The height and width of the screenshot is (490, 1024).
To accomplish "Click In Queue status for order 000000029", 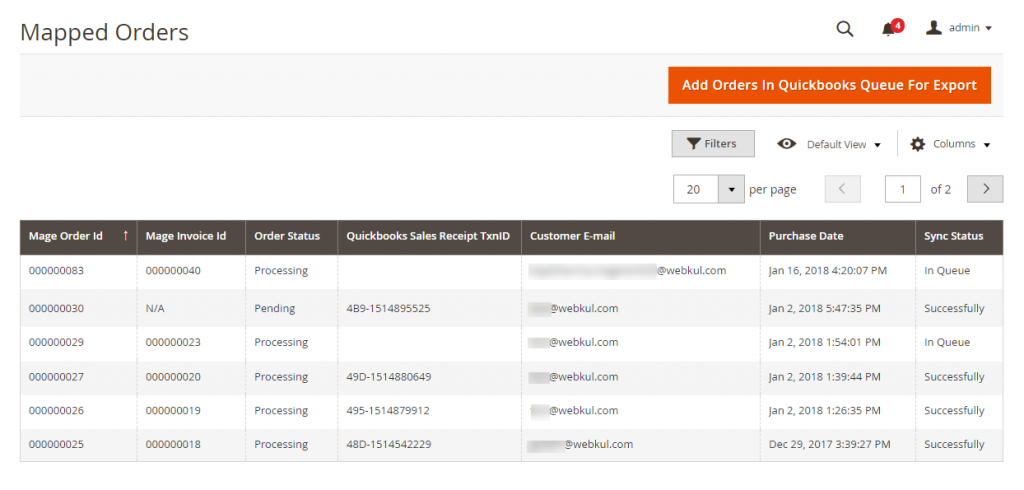I will [x=947, y=342].
